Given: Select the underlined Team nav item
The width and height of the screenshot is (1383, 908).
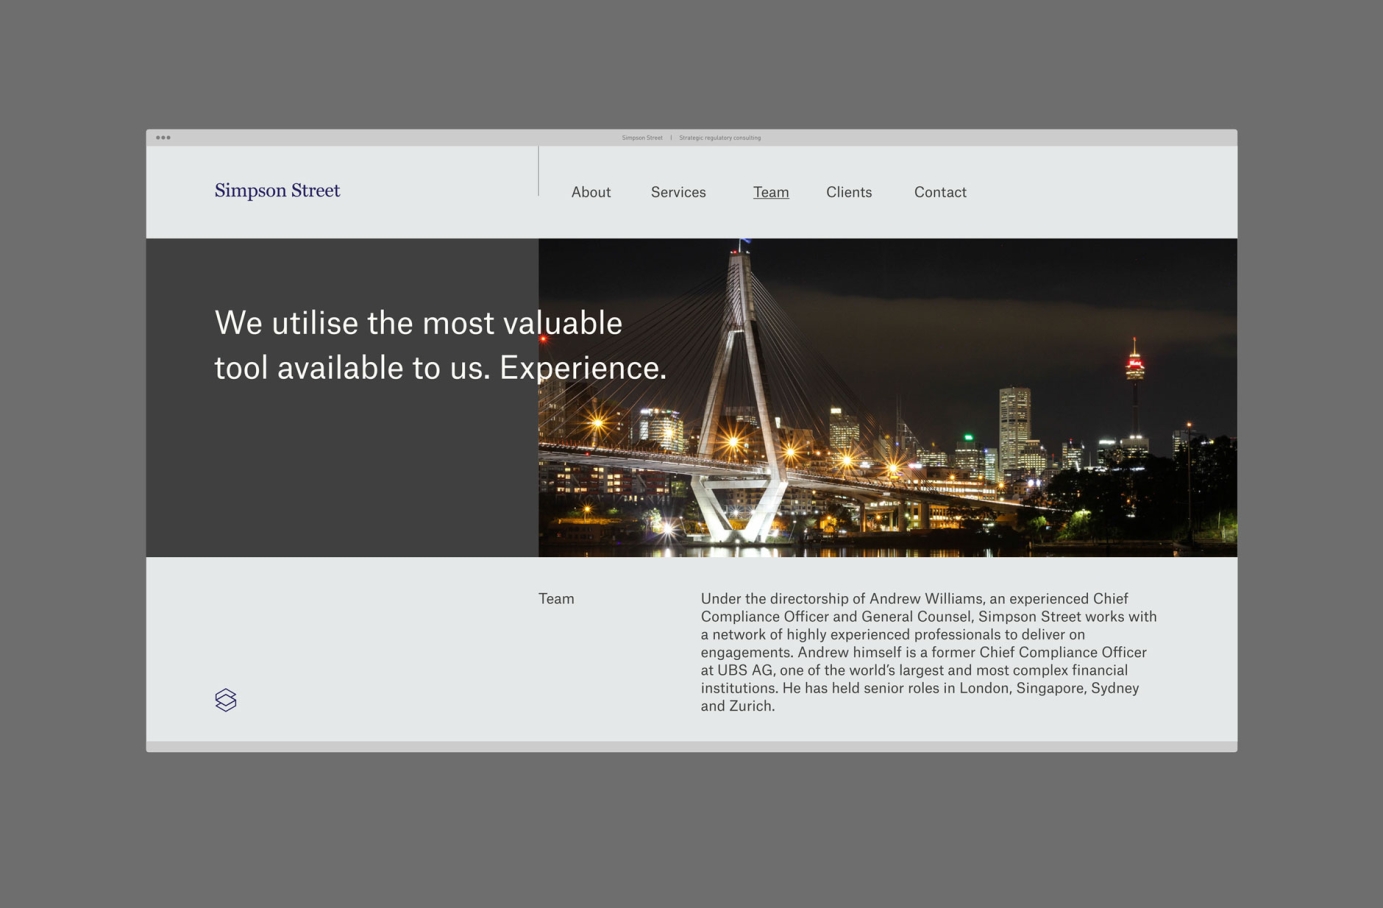Looking at the screenshot, I should click(x=771, y=192).
